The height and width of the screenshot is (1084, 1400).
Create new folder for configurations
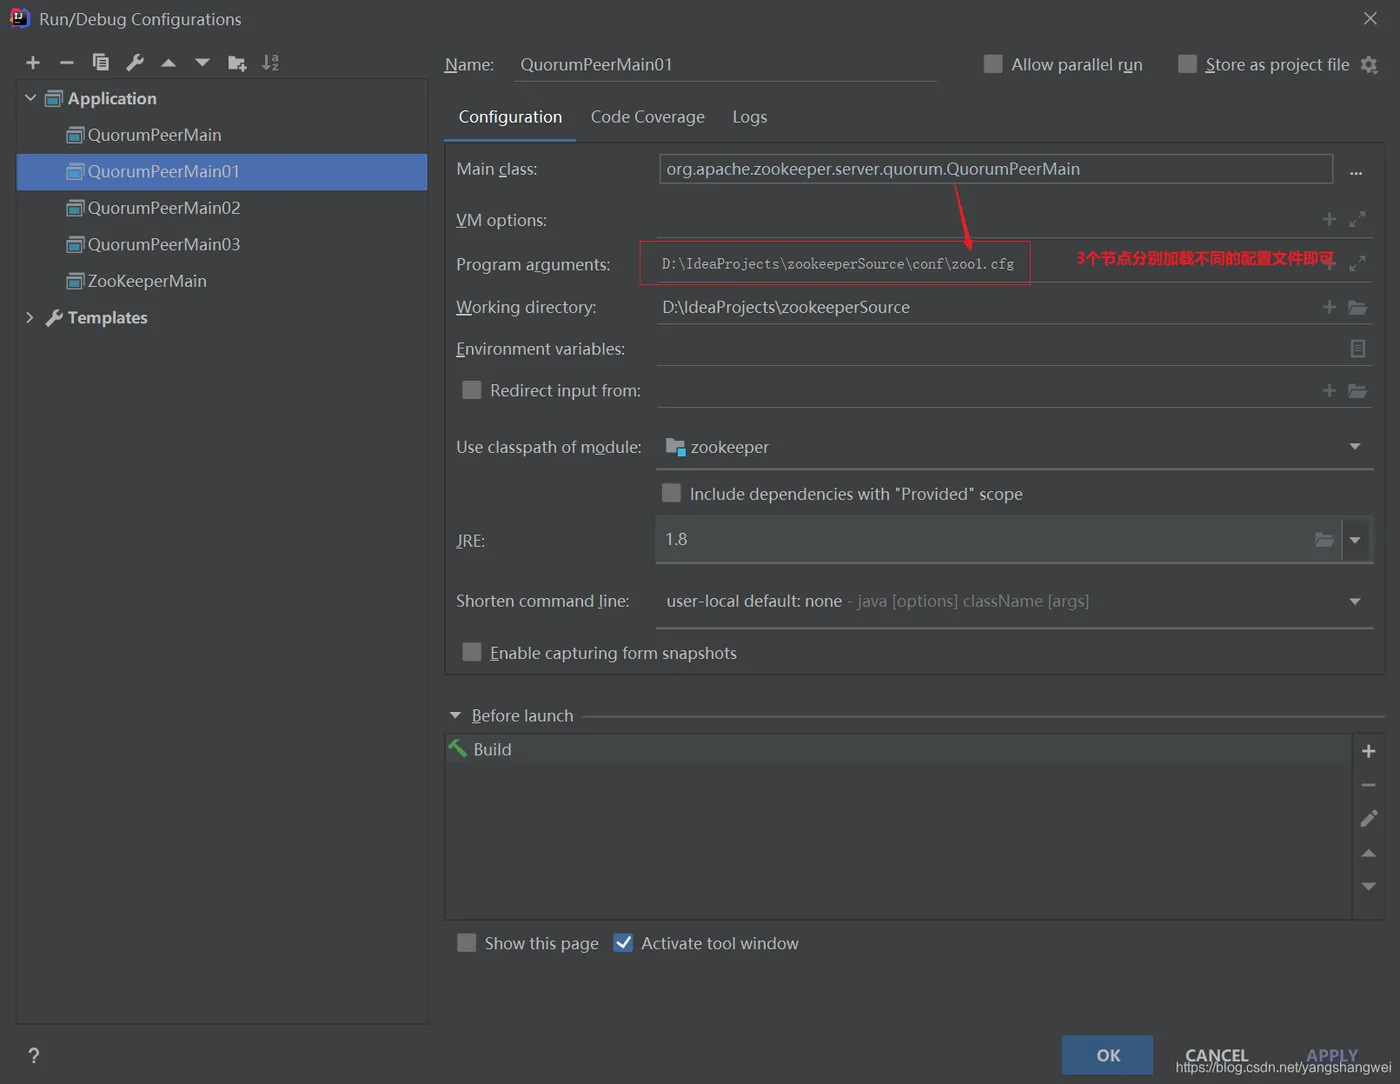point(237,63)
